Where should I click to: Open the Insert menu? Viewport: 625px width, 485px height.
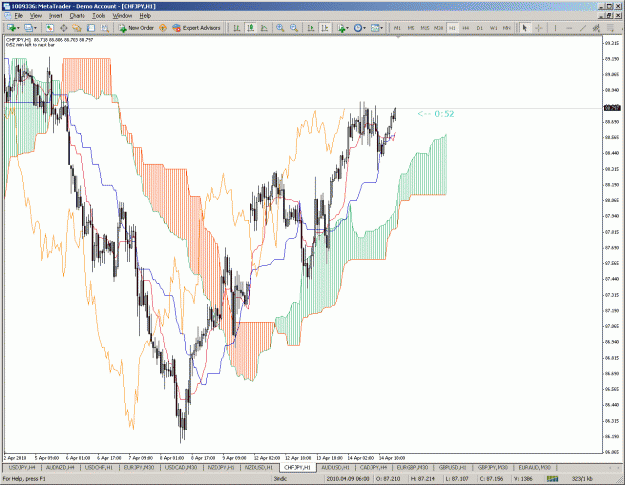pos(55,16)
